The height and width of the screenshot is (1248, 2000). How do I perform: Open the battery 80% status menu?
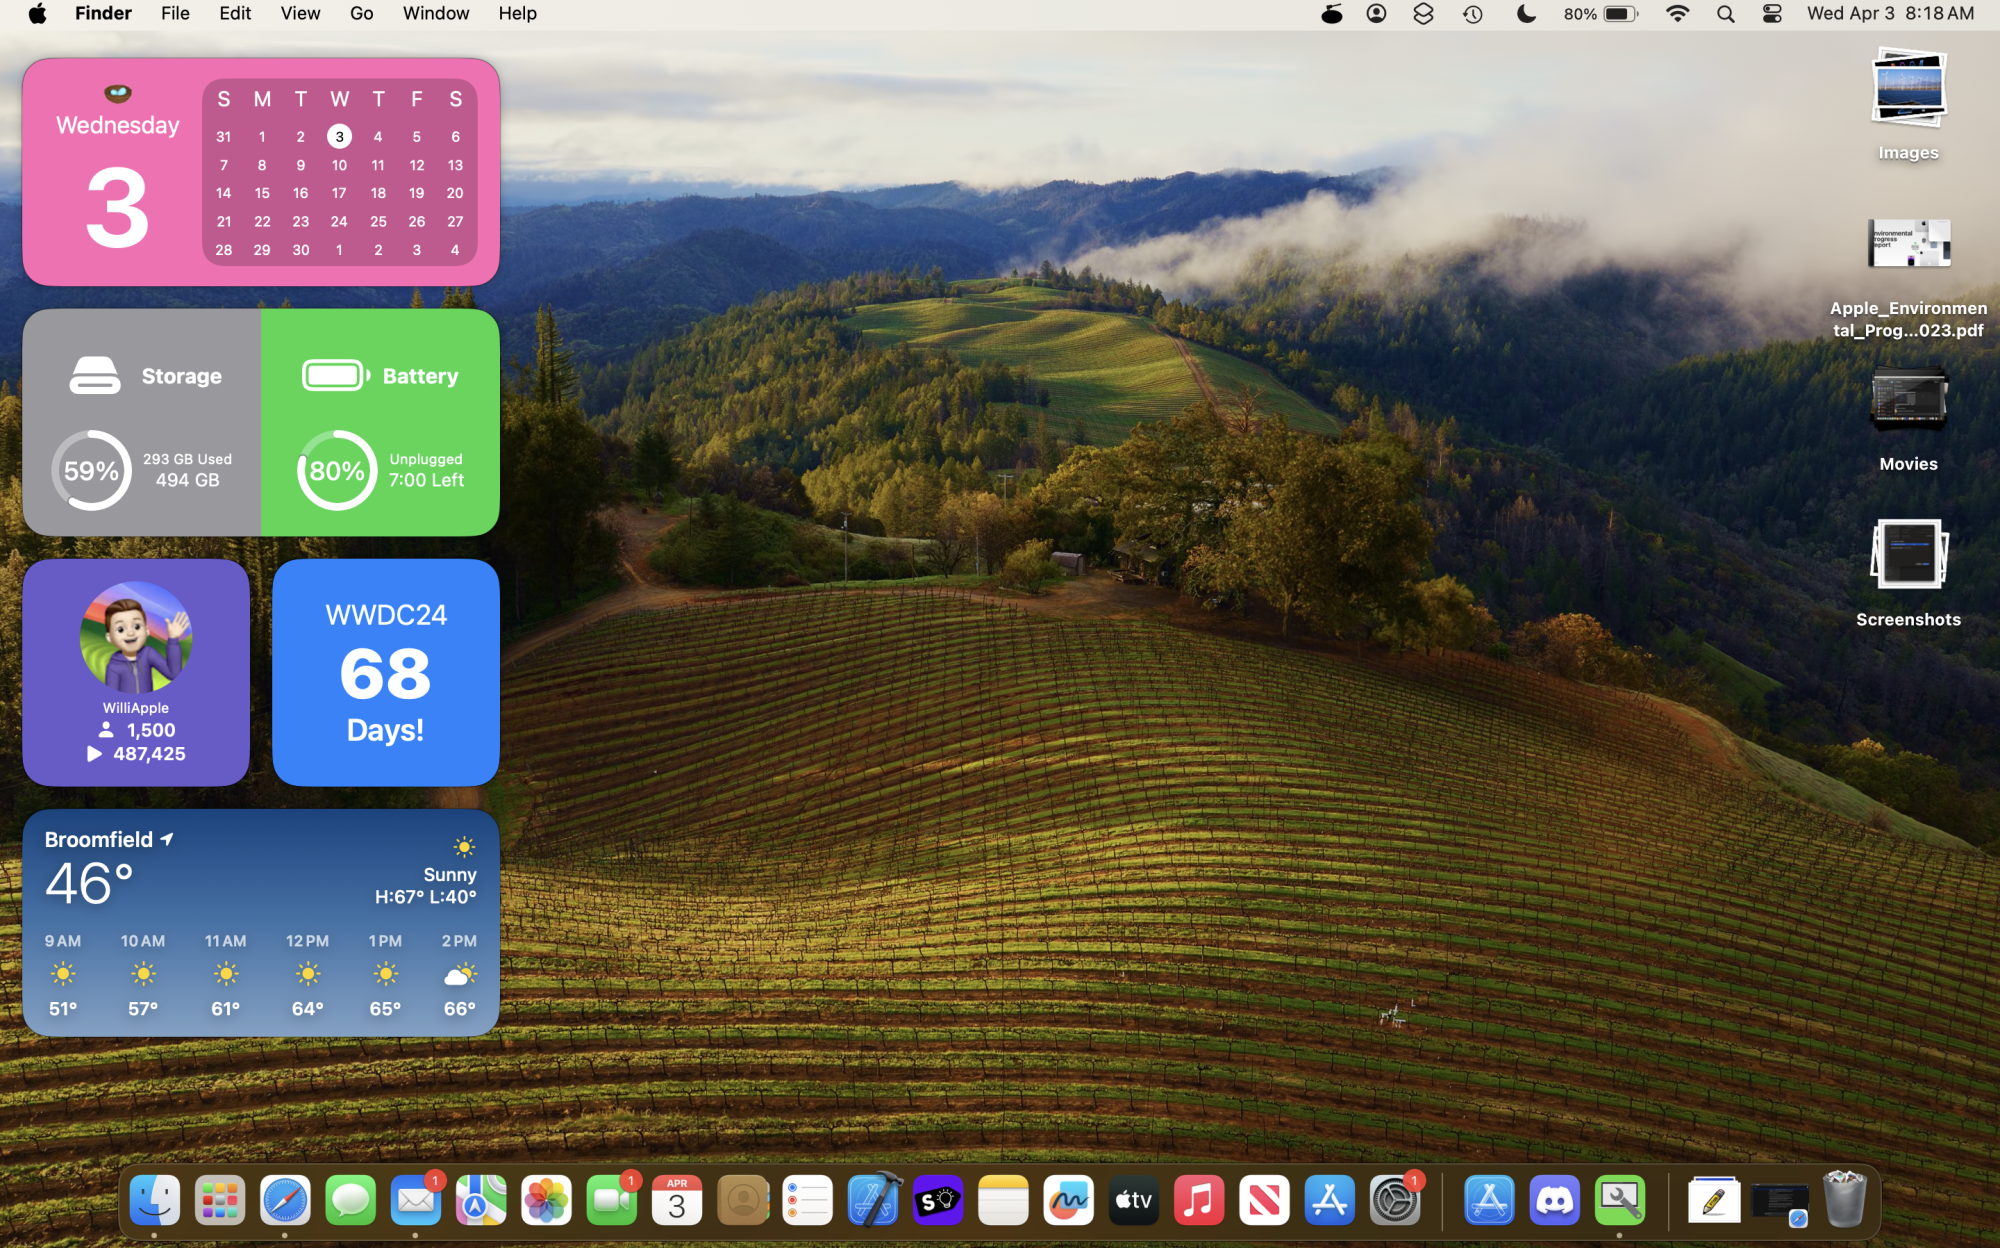[x=1601, y=14]
